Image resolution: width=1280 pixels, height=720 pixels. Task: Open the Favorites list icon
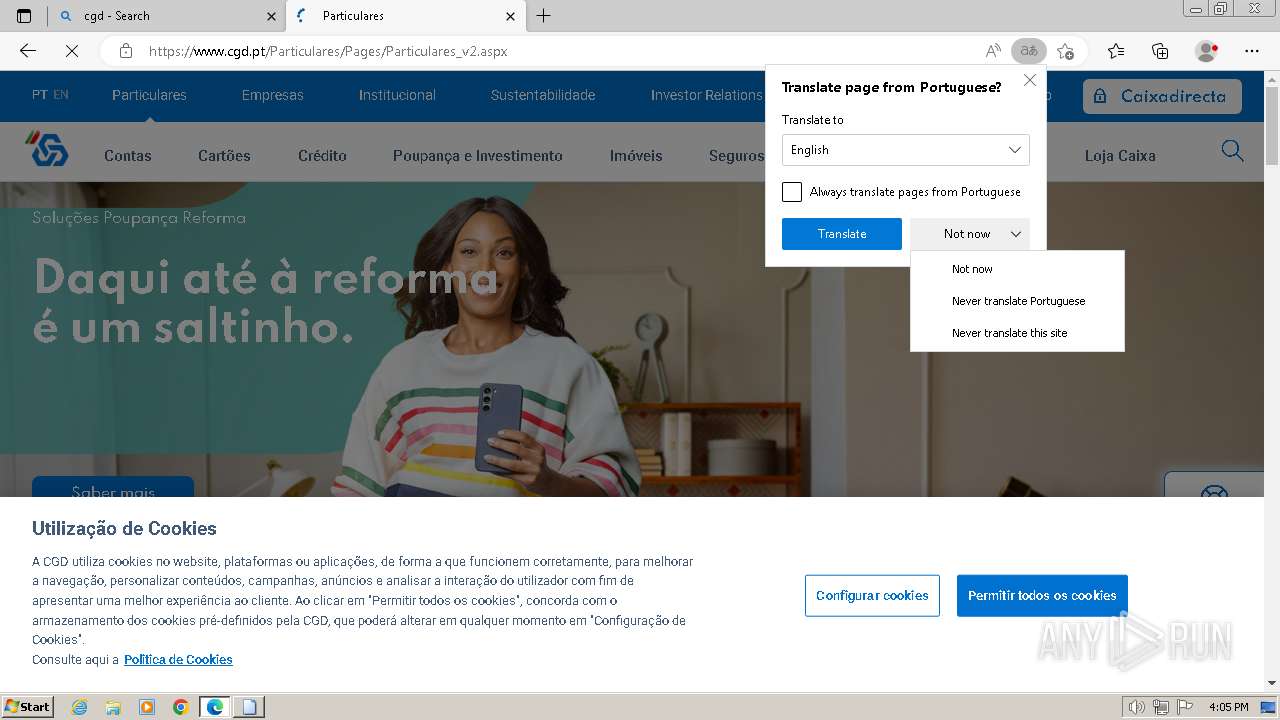pos(1116,51)
